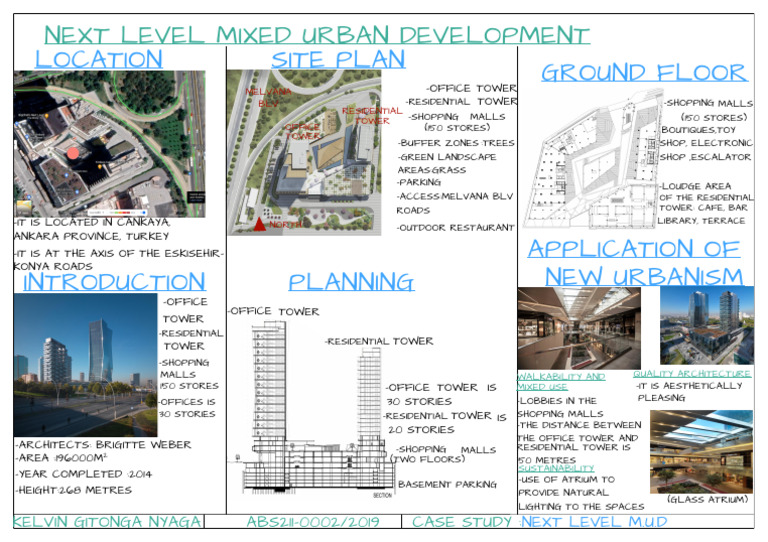
Task: Click 'Boutiques, toy' text beside ground floor plan
Action: point(698,130)
